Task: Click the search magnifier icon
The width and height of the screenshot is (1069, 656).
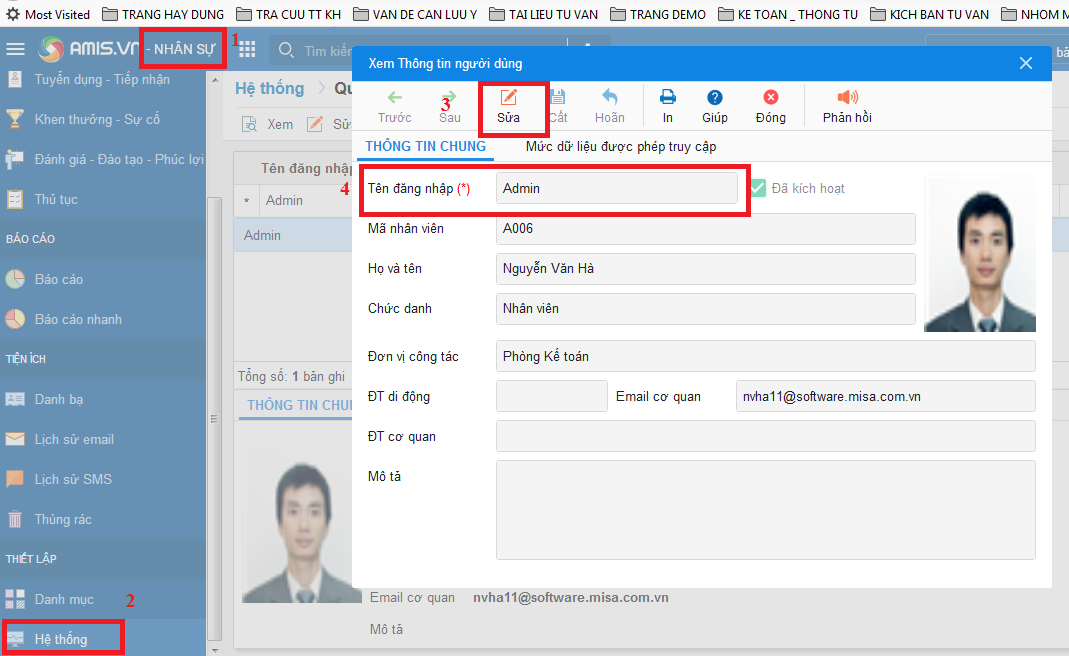Action: pyautogui.click(x=286, y=50)
